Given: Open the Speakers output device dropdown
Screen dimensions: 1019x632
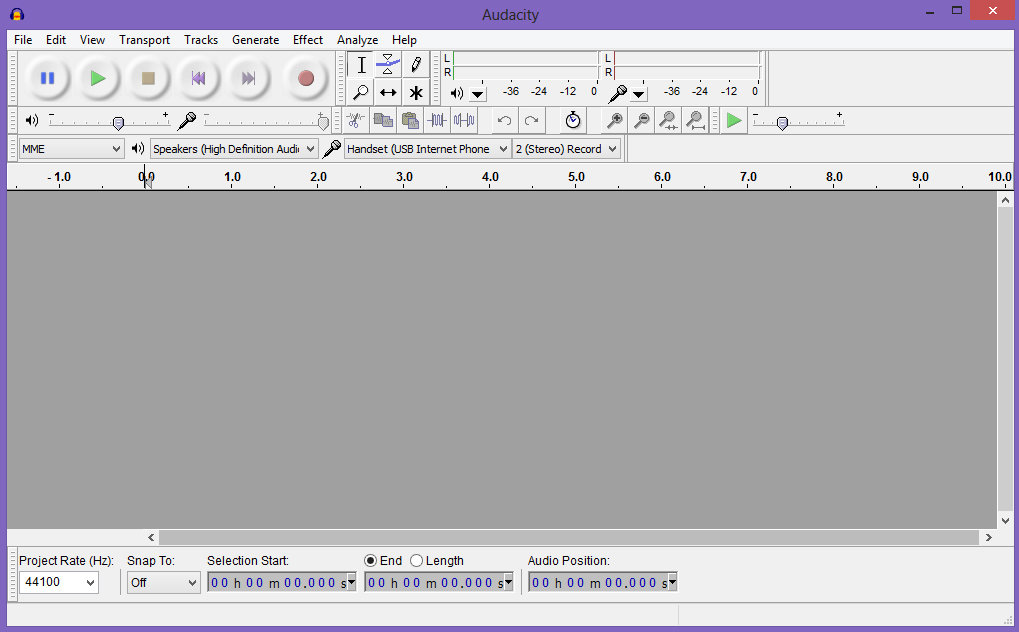Looking at the screenshot, I should 234,149.
